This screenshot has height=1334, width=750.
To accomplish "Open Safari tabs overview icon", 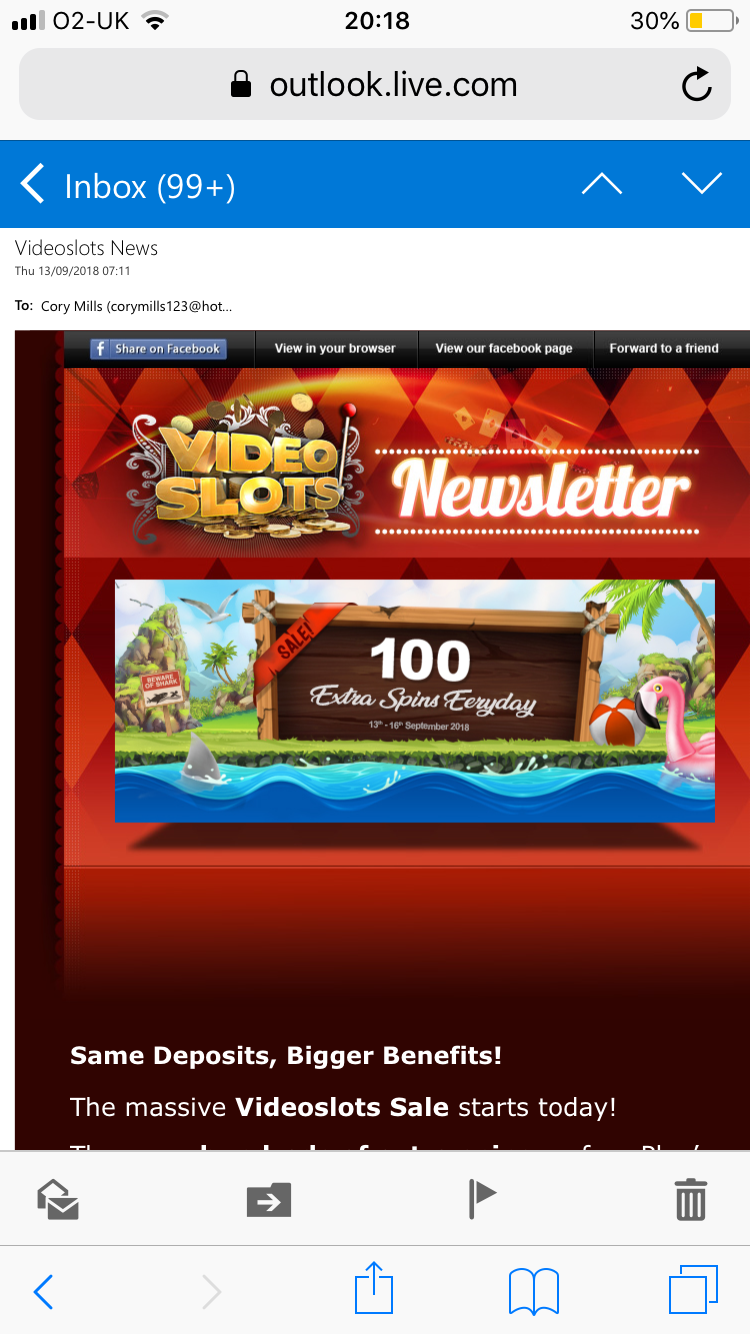I will tap(693, 1290).
